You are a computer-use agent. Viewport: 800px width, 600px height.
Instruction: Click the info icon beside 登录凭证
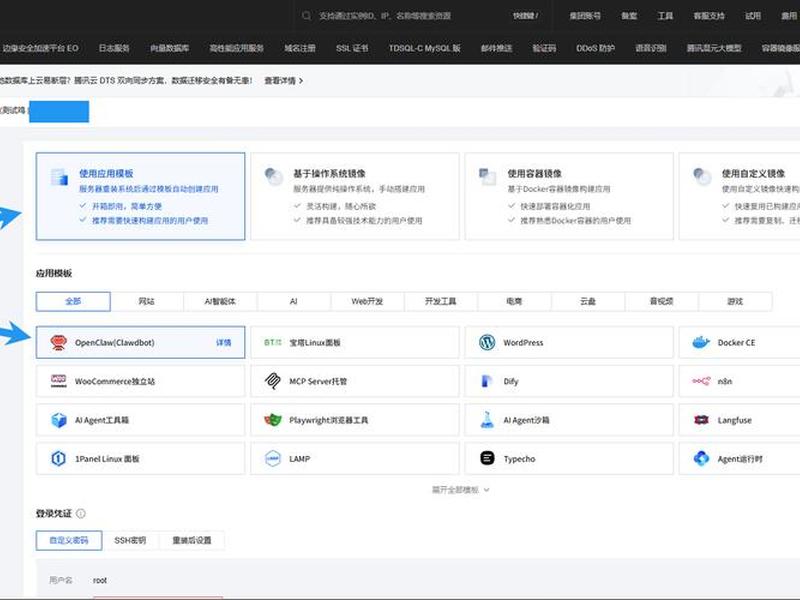[x=81, y=514]
